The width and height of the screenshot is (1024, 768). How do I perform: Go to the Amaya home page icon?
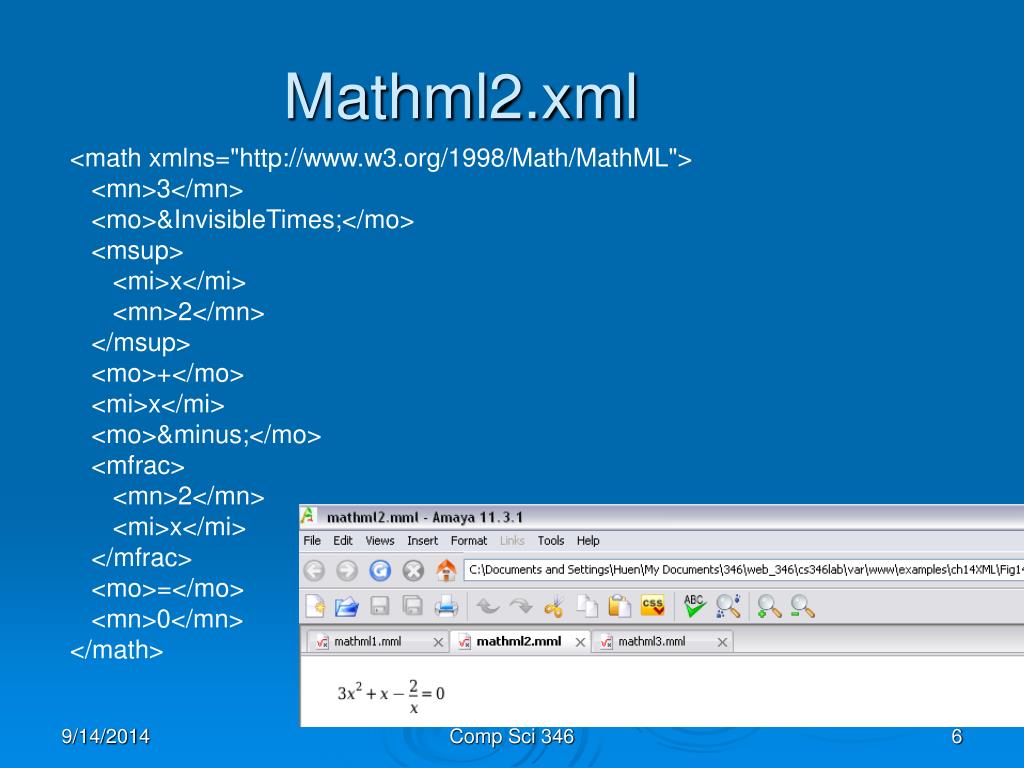pos(446,570)
